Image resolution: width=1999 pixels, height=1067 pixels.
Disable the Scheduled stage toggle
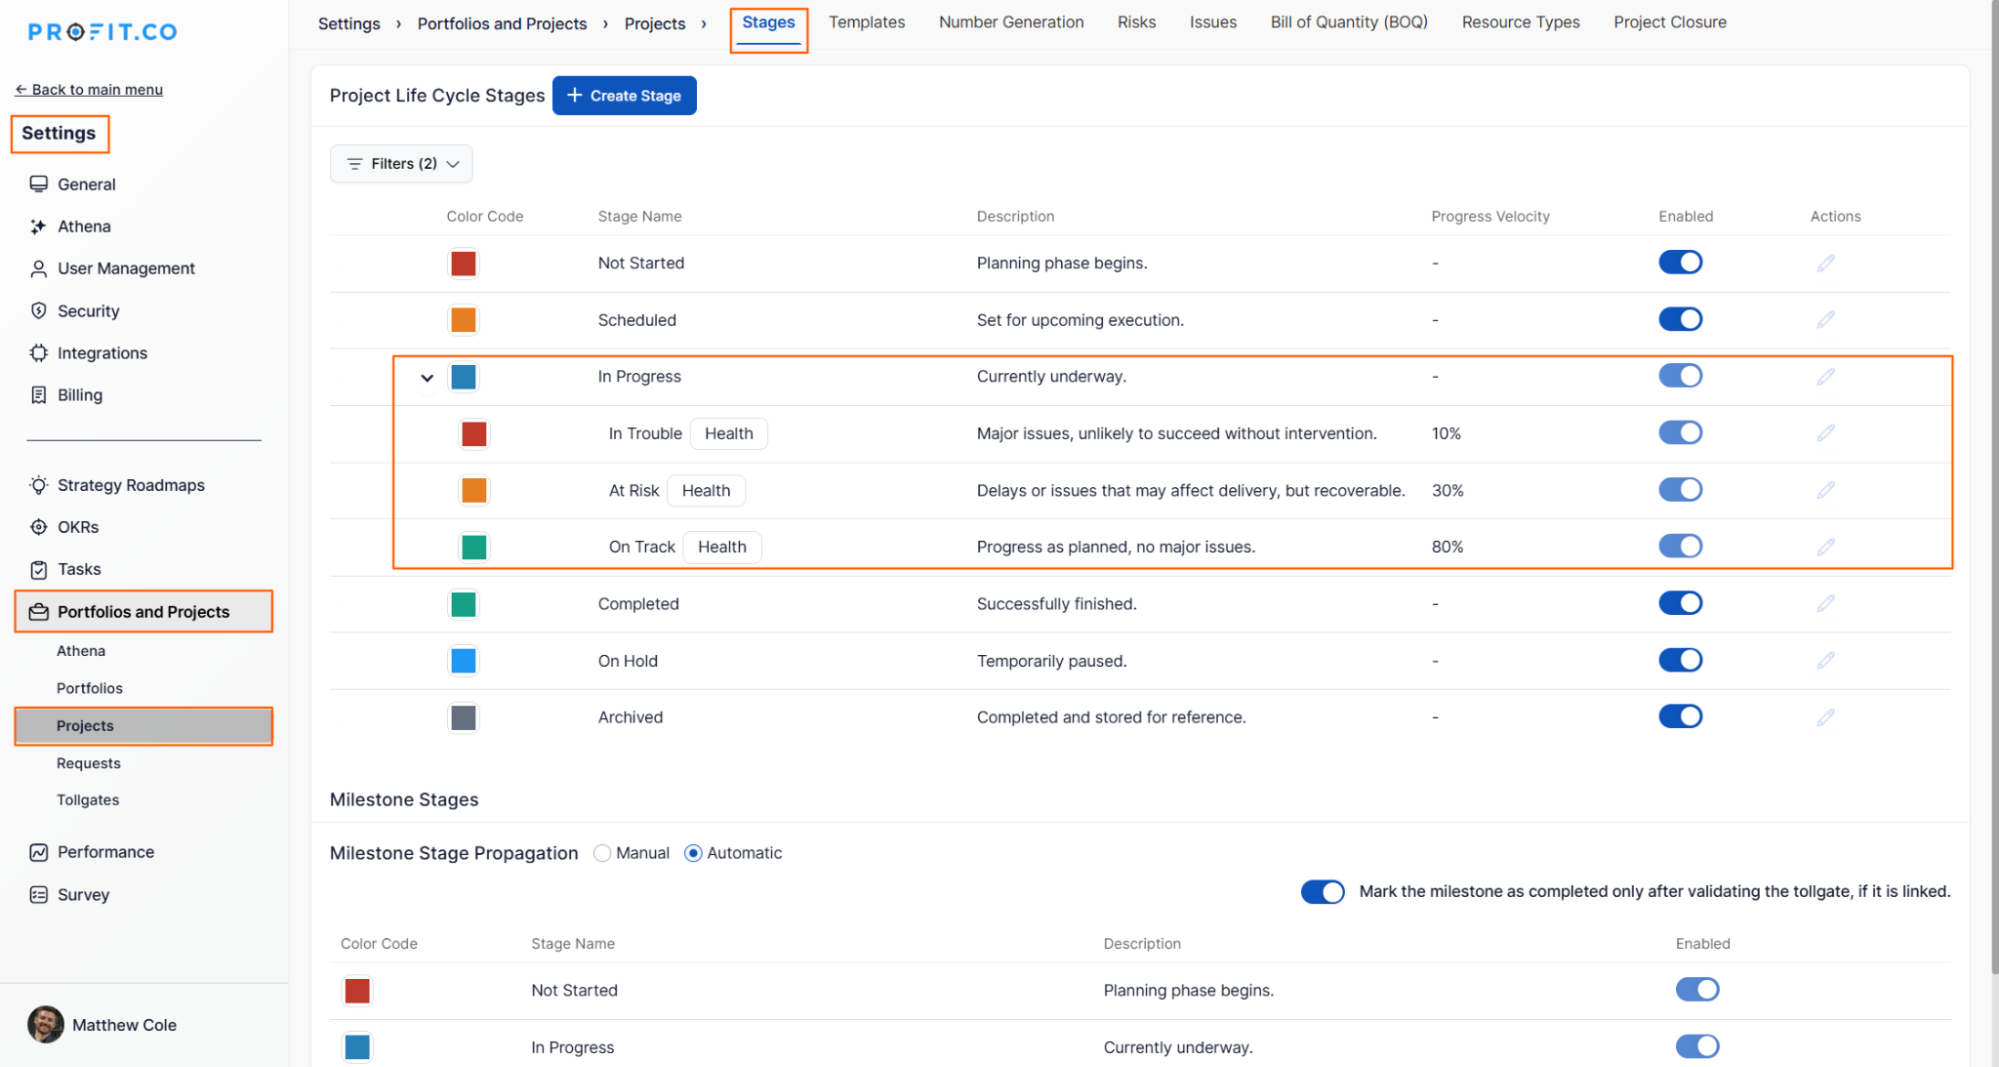point(1680,319)
